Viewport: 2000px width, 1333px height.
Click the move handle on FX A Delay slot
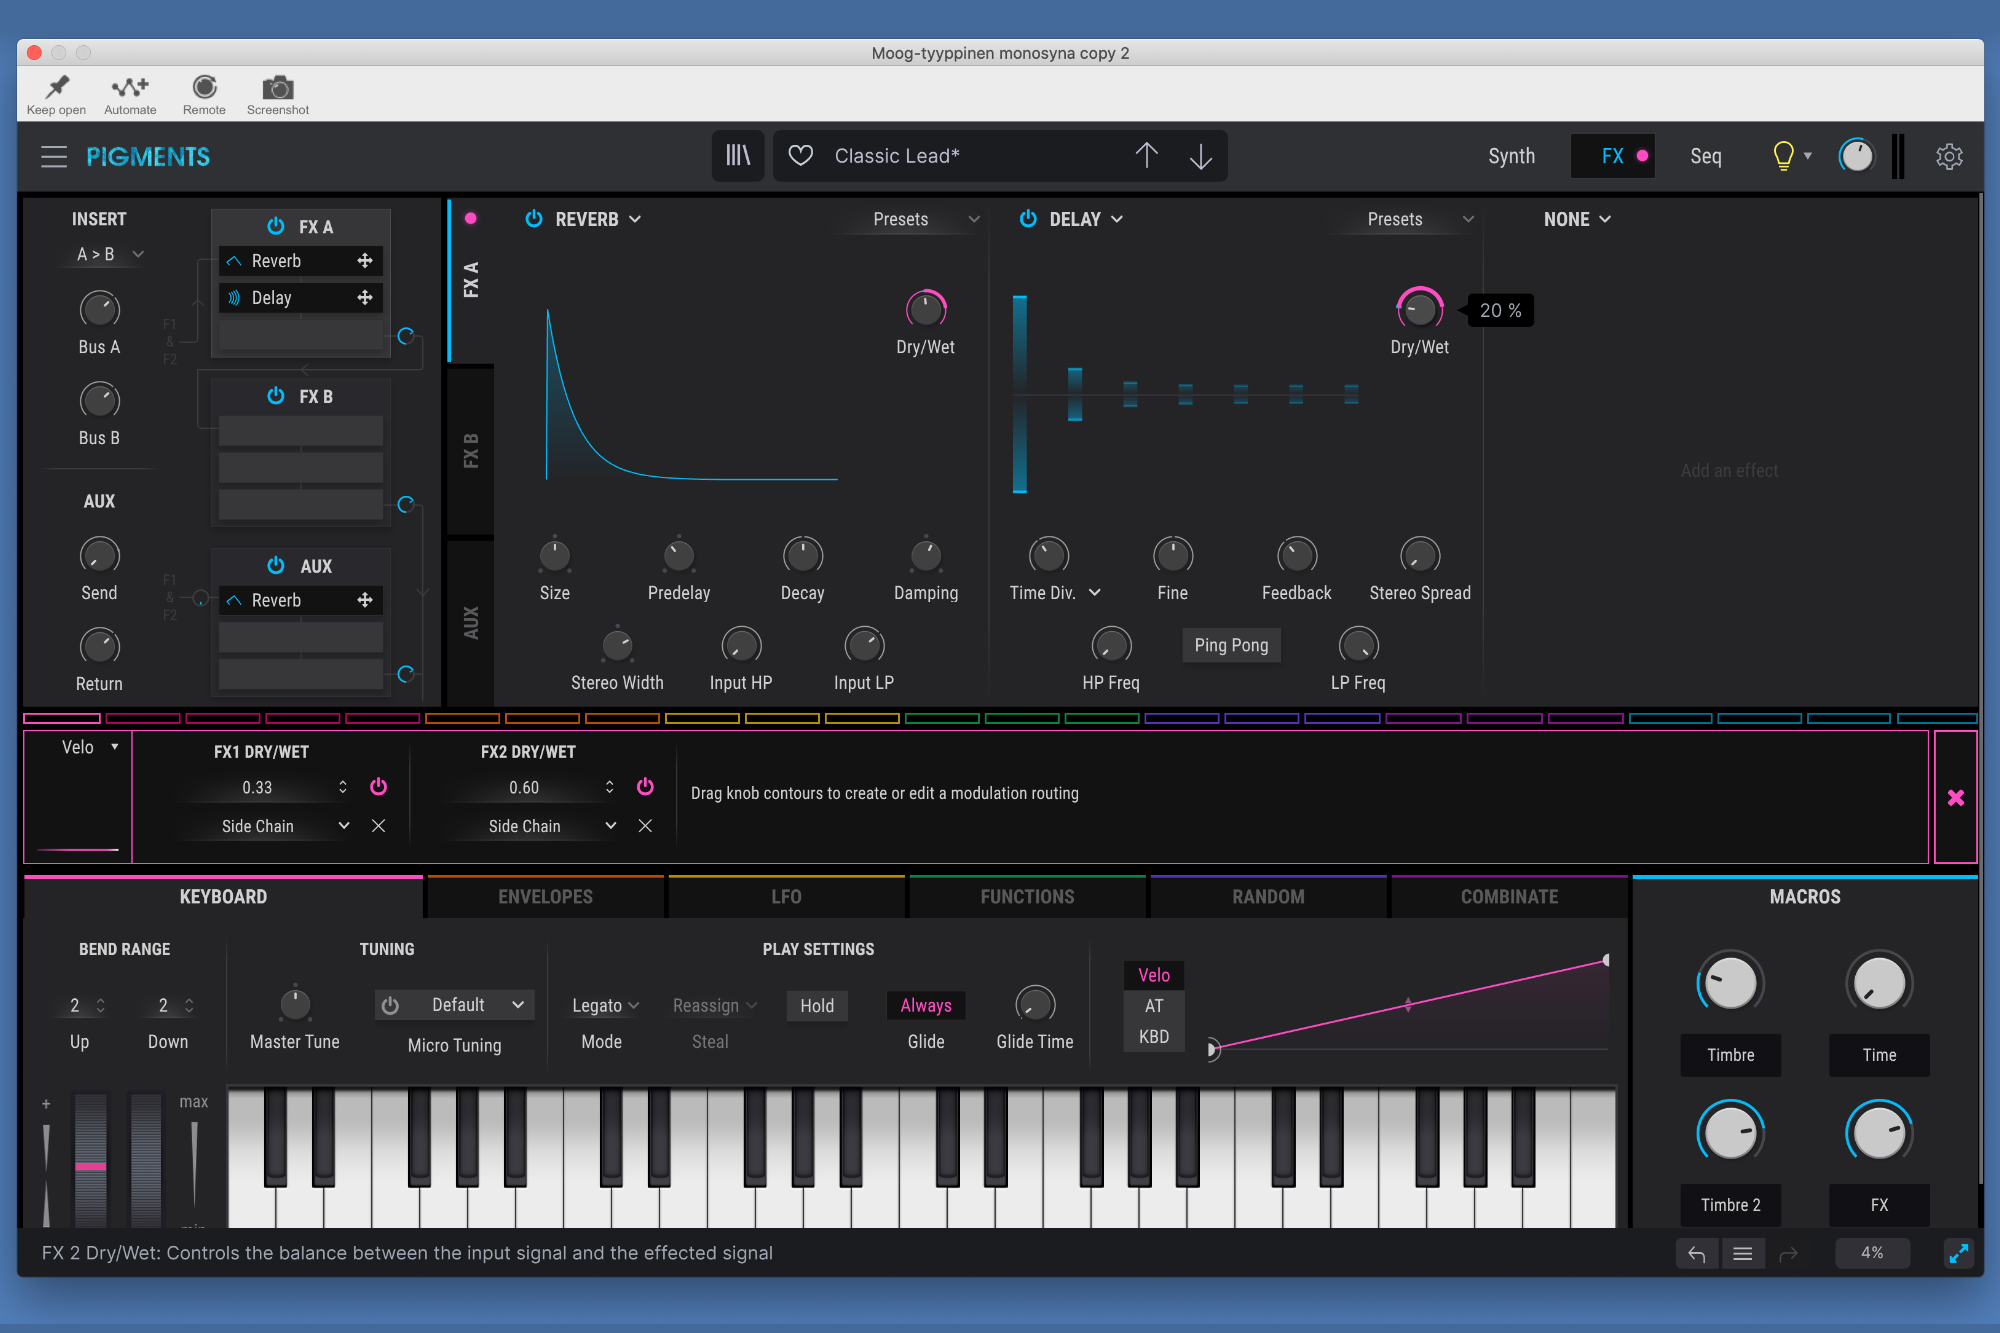(x=365, y=297)
